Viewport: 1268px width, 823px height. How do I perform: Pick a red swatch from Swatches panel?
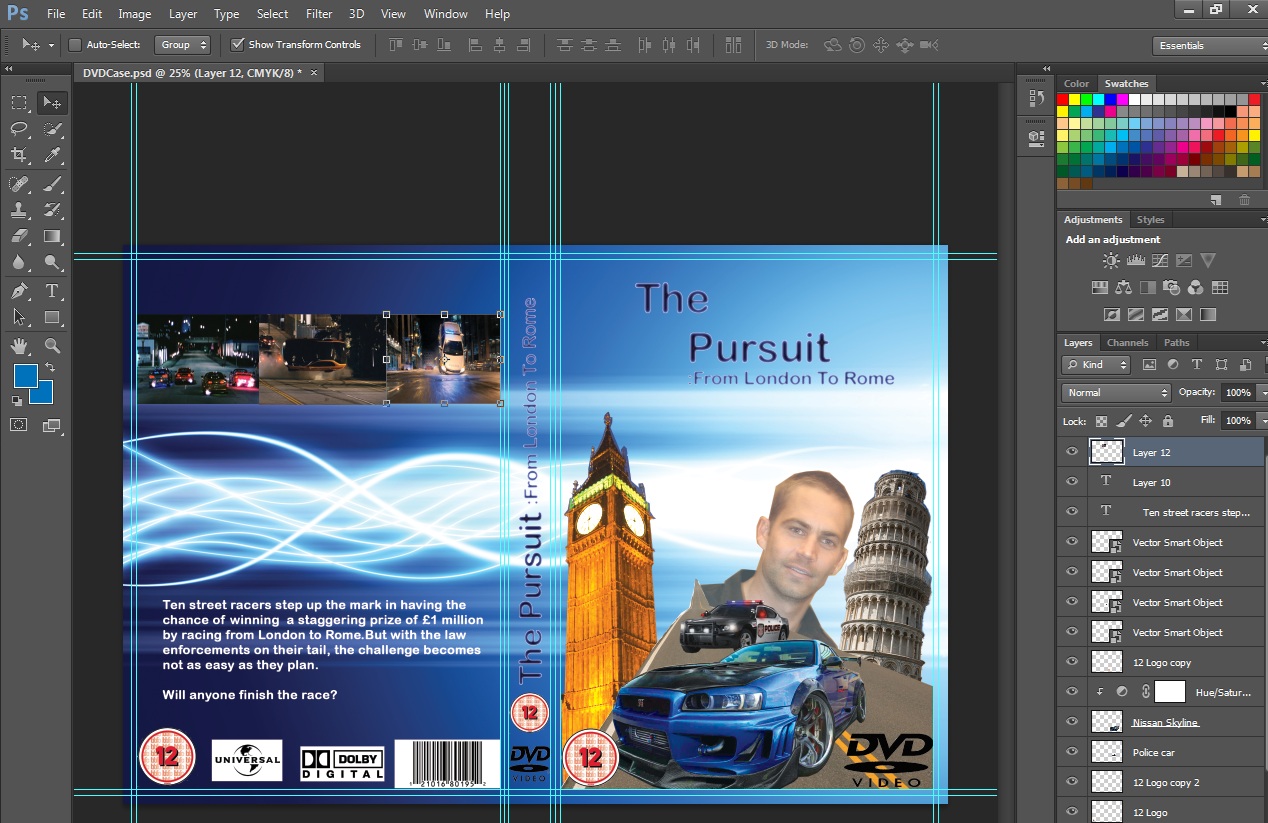[x=1064, y=99]
